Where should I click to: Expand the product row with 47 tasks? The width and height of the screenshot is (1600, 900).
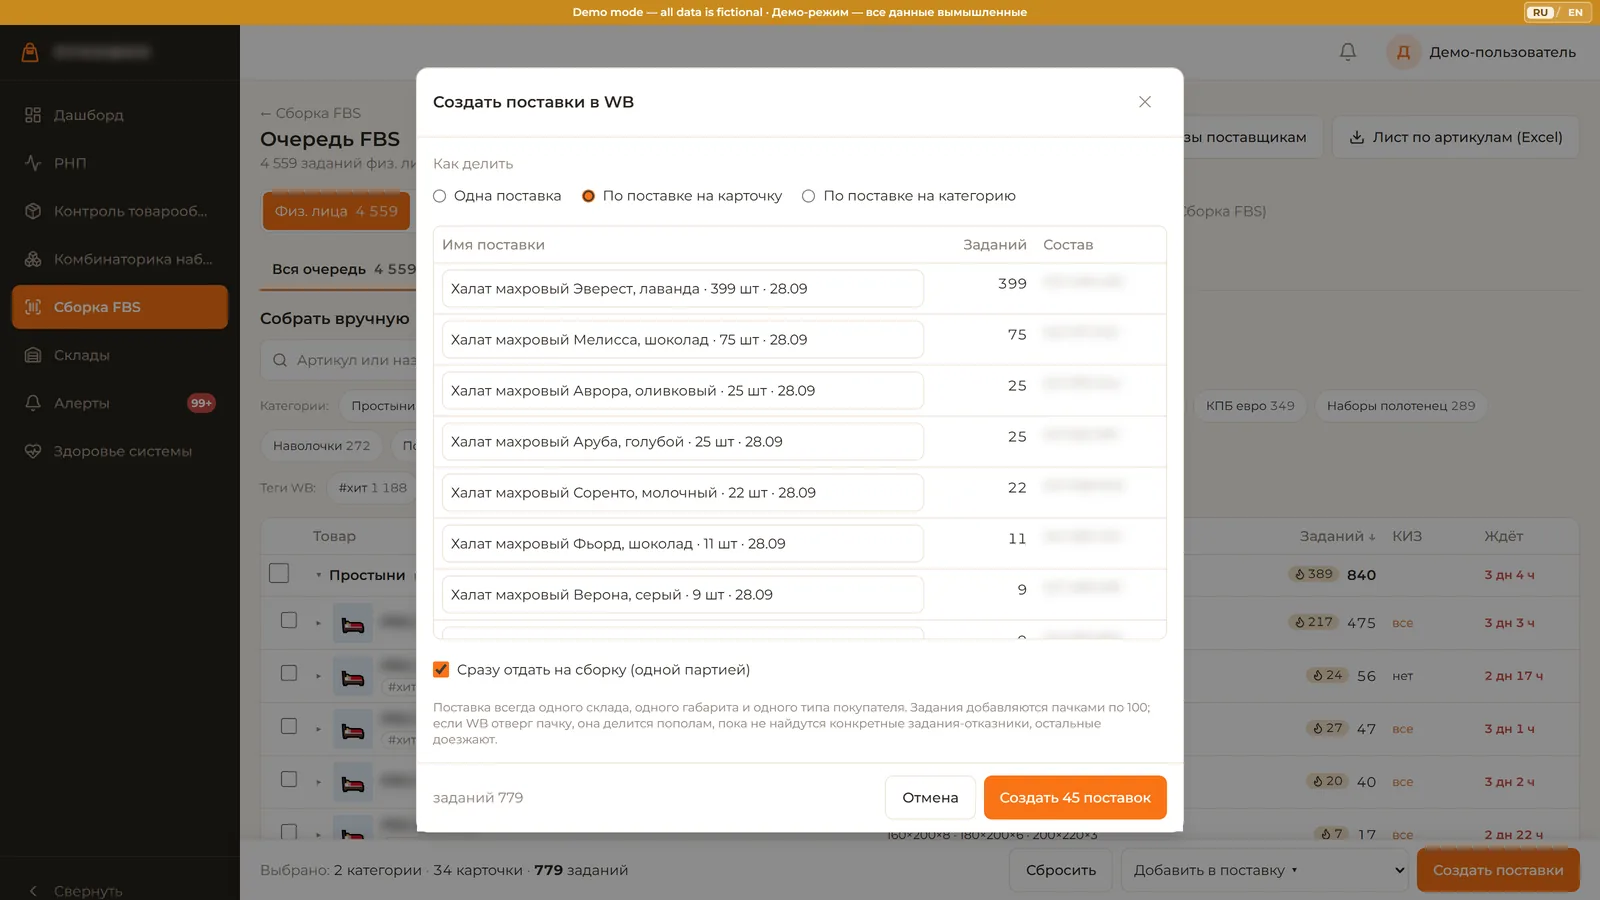tap(319, 729)
